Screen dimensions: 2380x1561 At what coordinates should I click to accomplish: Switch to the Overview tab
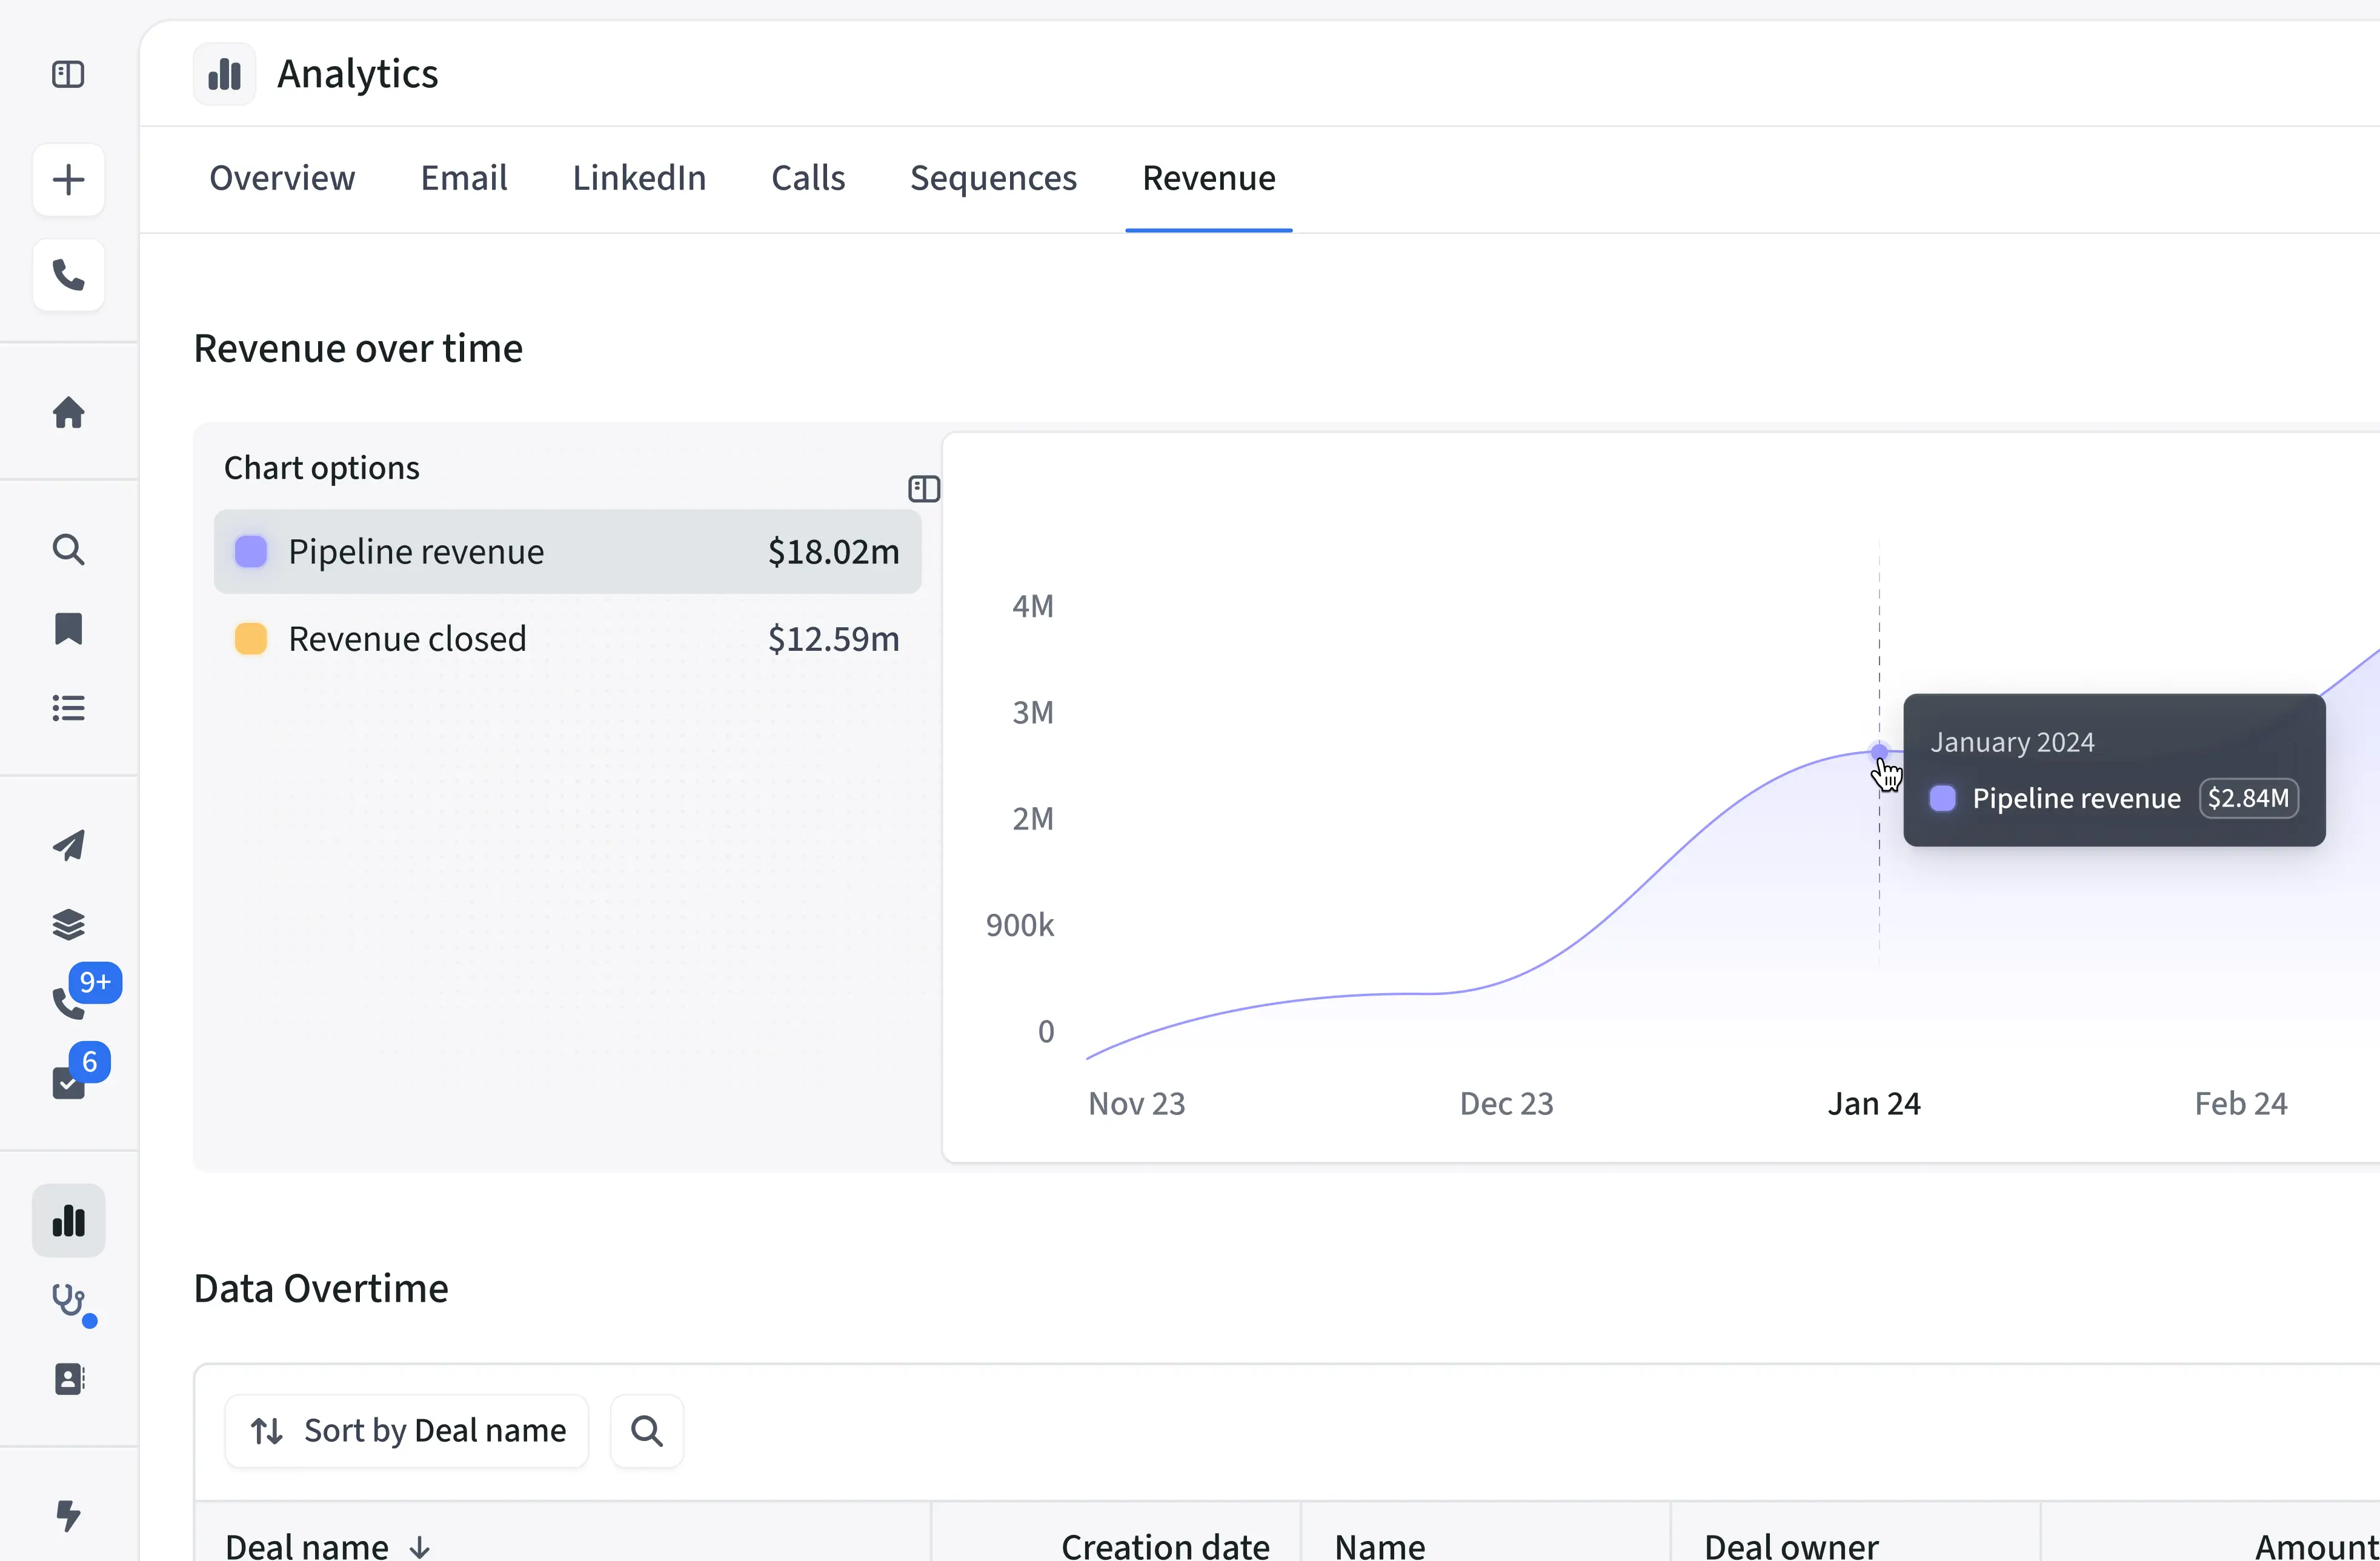(282, 178)
